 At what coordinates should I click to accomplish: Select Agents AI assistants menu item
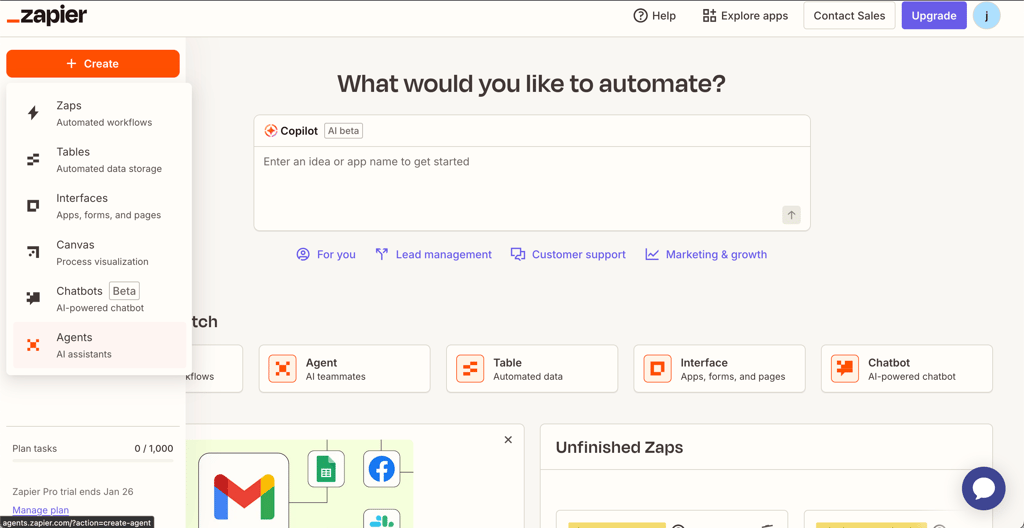click(99, 345)
